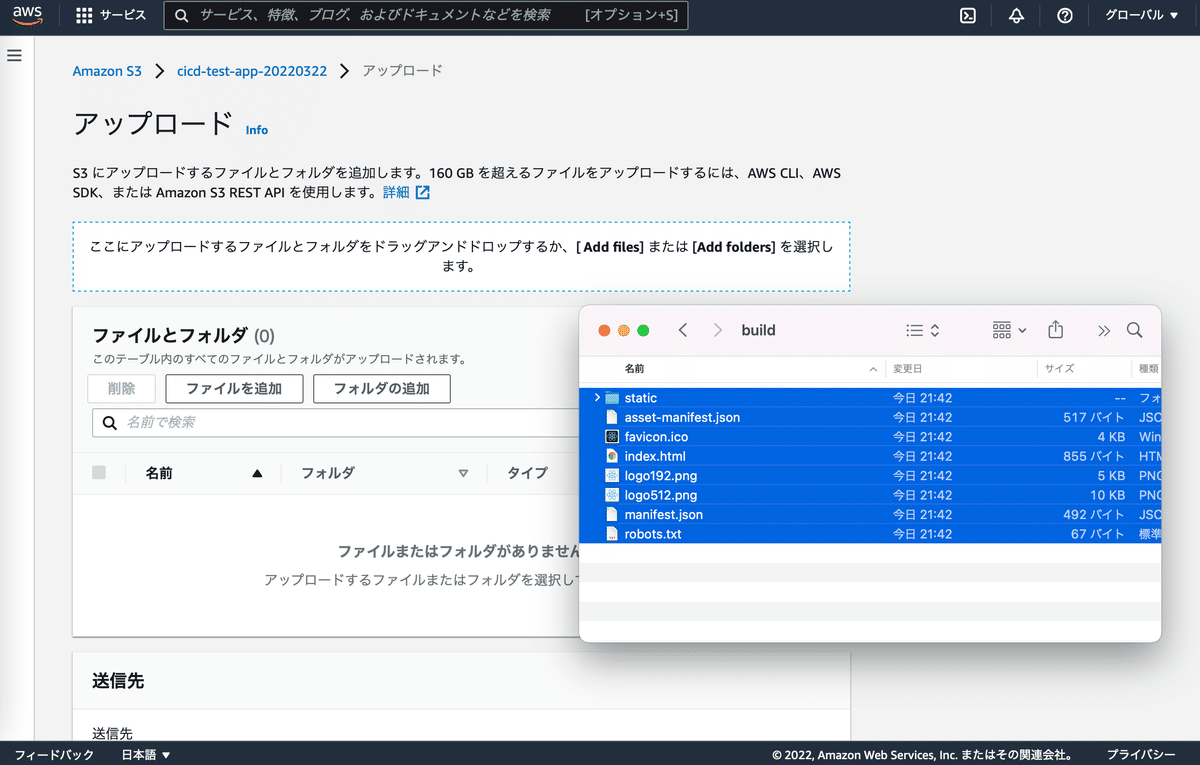Viewport: 1200px width, 765px height.
Task: Click the AWS logo home icon
Action: click(27, 15)
